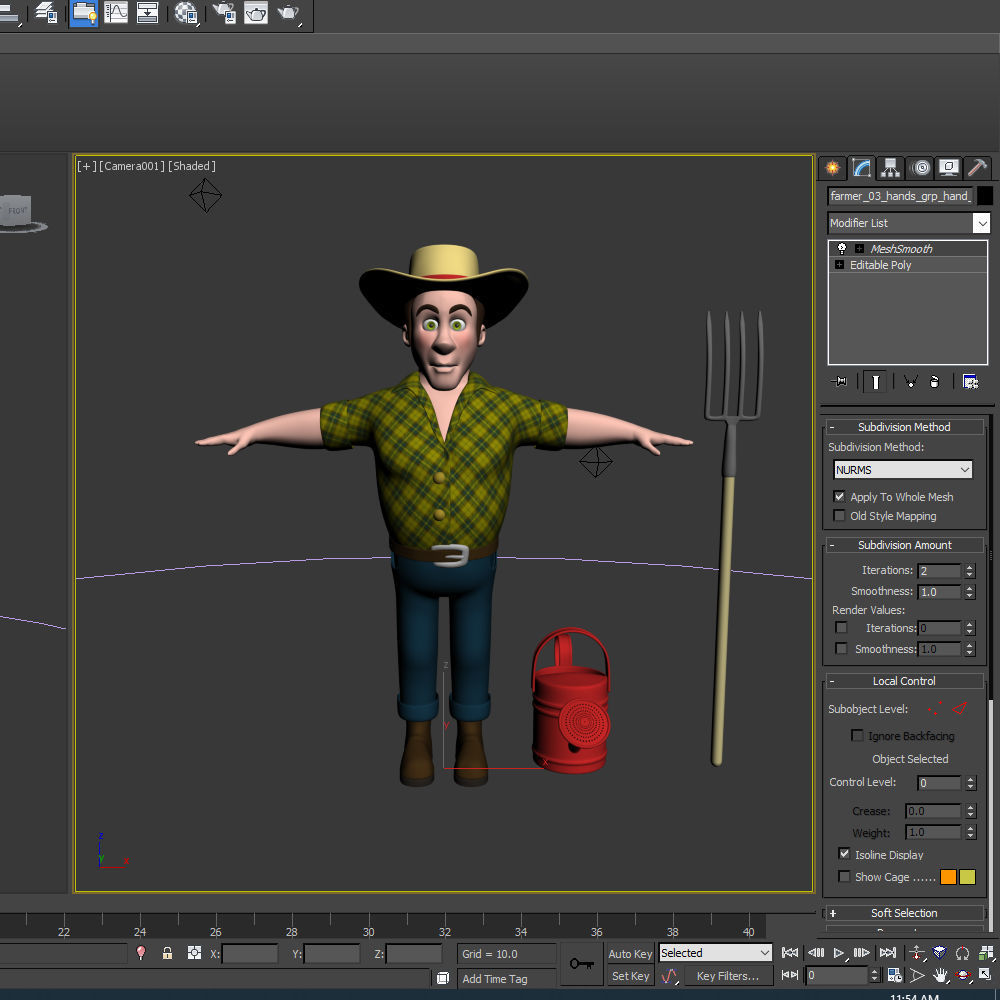
Task: Select Editable Poly in modifier stack
Action: pyautogui.click(x=880, y=265)
